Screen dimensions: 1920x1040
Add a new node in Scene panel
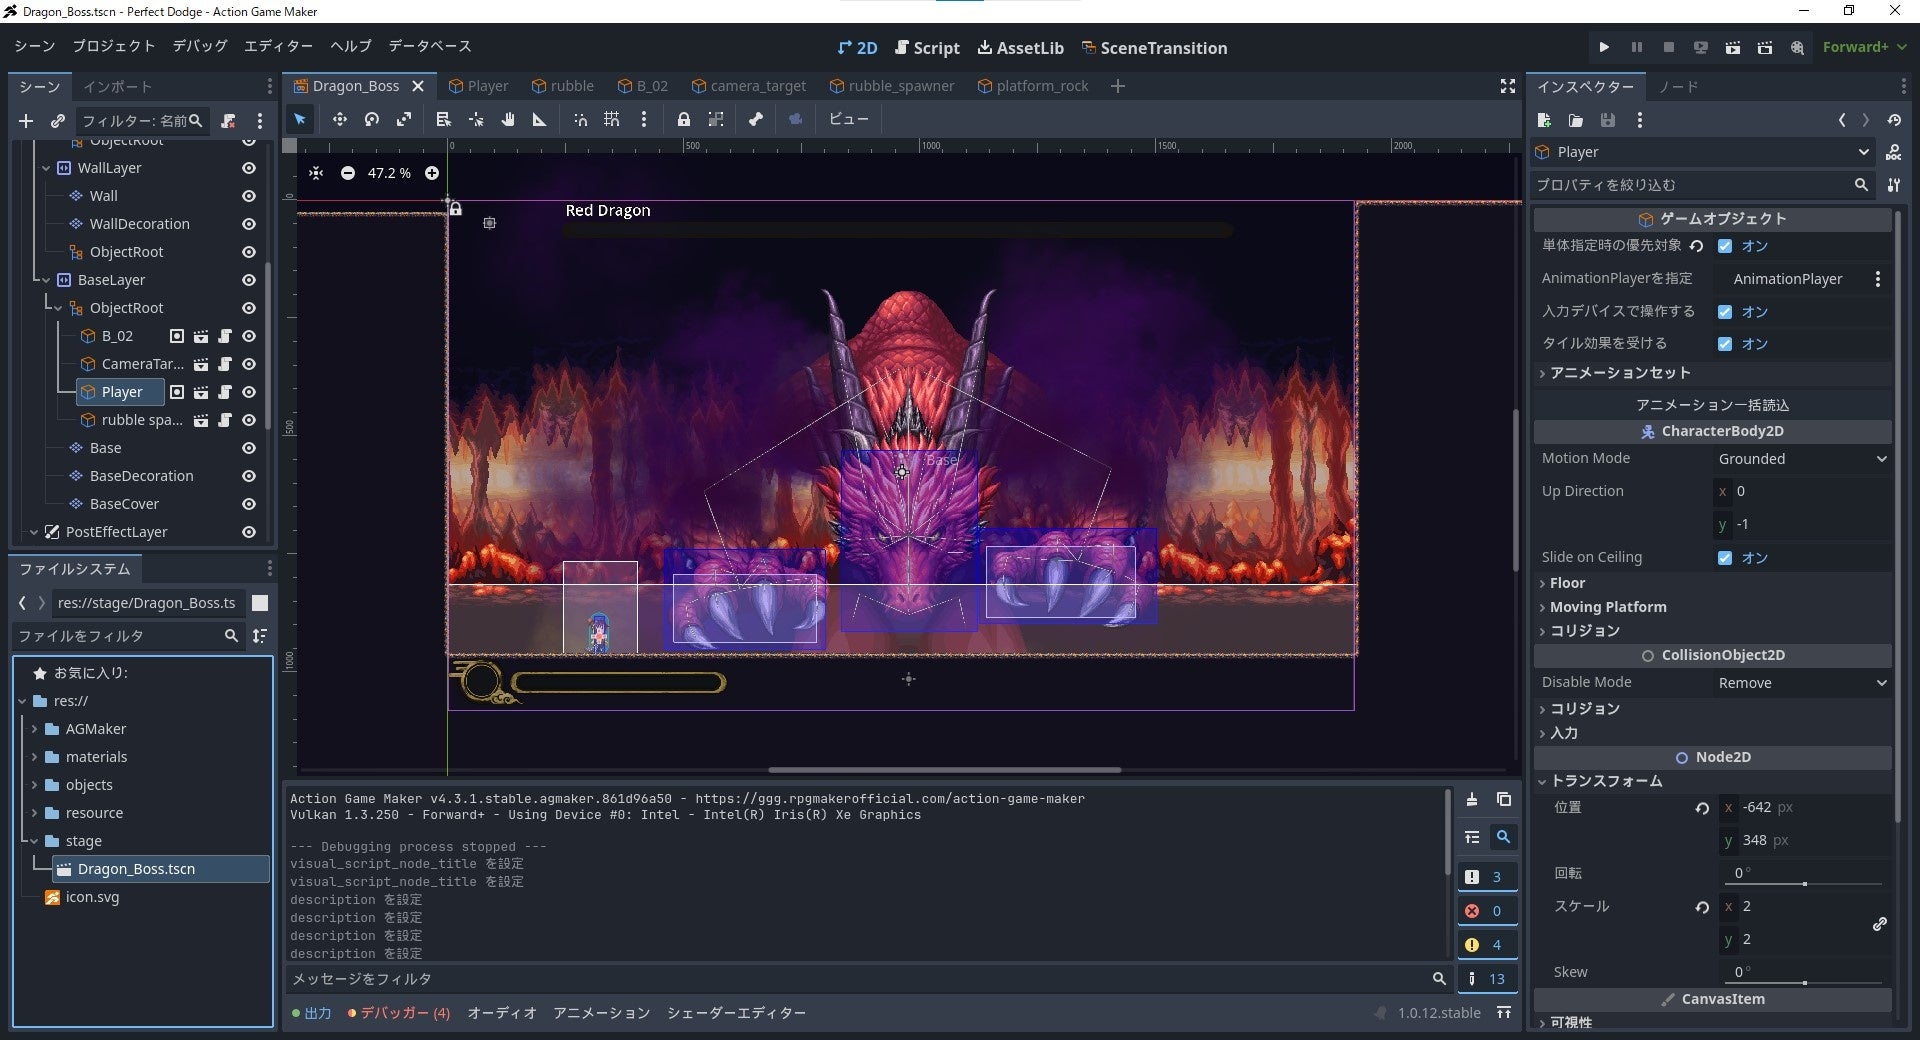pyautogui.click(x=26, y=121)
